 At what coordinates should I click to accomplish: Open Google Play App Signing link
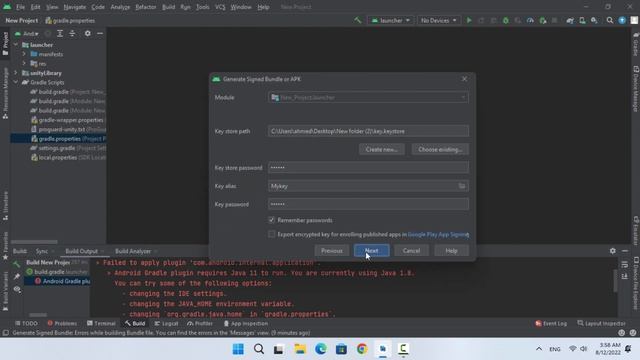tap(438, 234)
